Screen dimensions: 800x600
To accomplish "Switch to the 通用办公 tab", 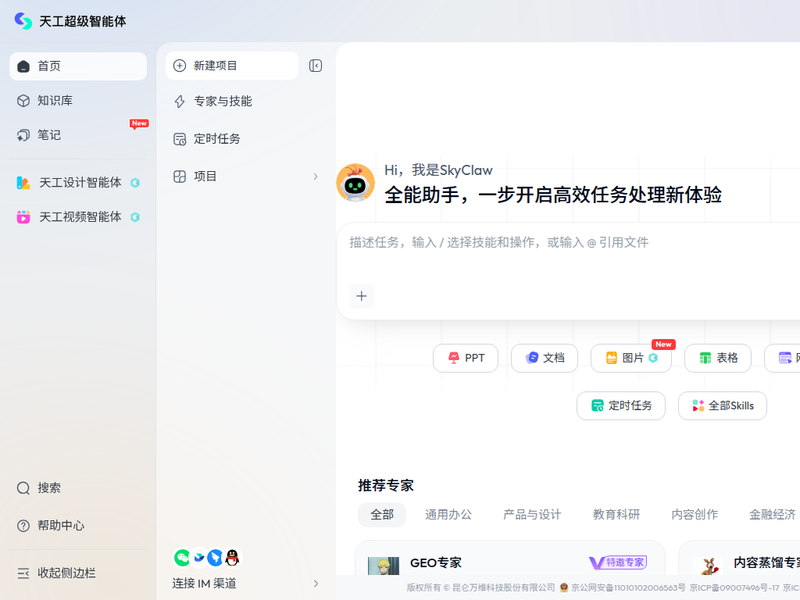I will pyautogui.click(x=448, y=515).
